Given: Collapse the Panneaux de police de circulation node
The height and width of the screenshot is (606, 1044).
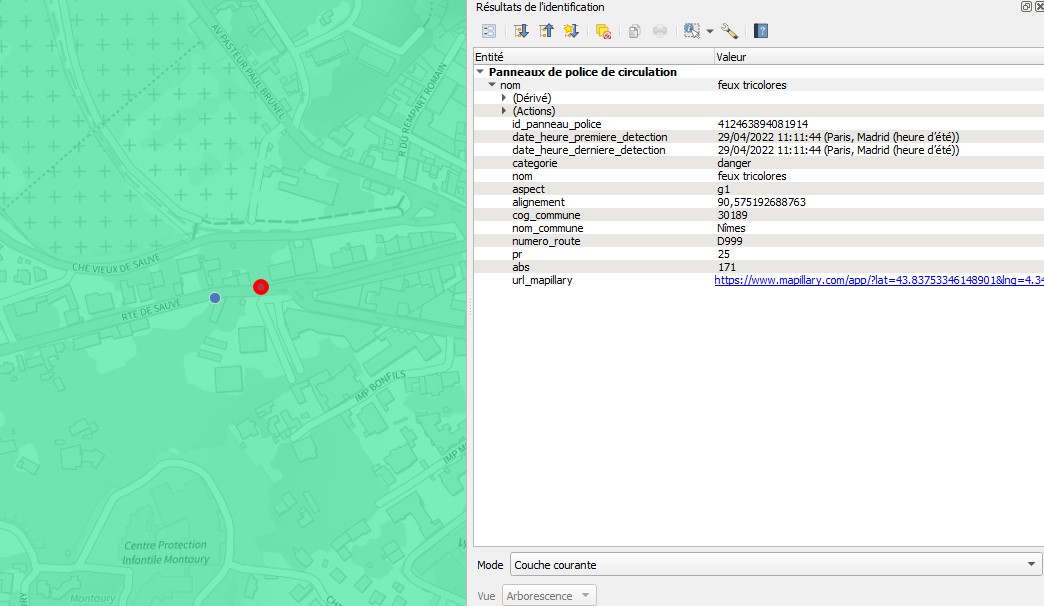Looking at the screenshot, I should [x=480, y=72].
